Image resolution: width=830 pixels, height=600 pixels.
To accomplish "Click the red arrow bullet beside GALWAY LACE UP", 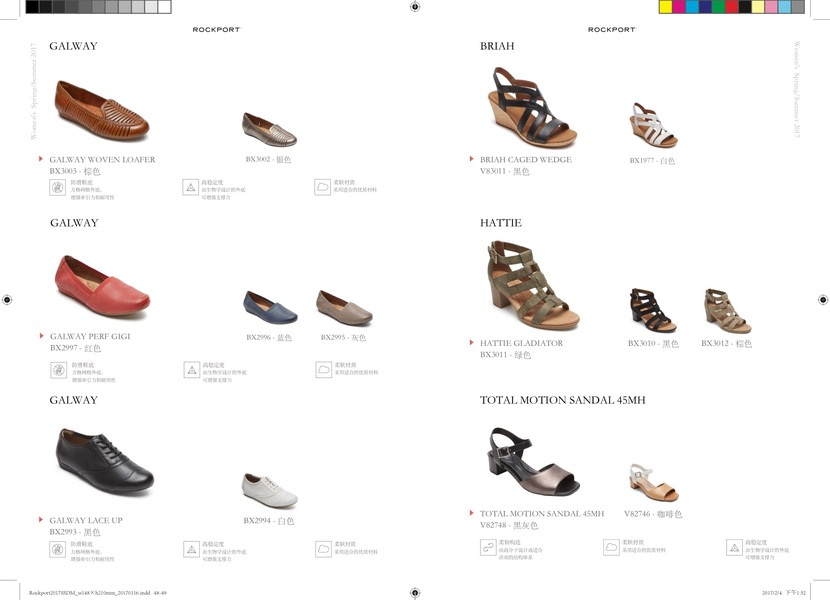I will click(41, 520).
